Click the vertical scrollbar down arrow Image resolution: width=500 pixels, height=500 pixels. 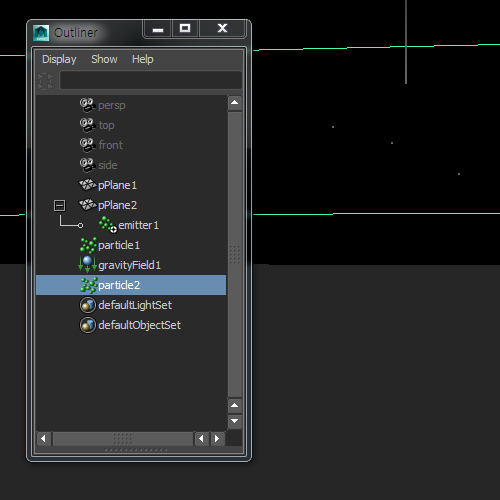click(x=235, y=421)
